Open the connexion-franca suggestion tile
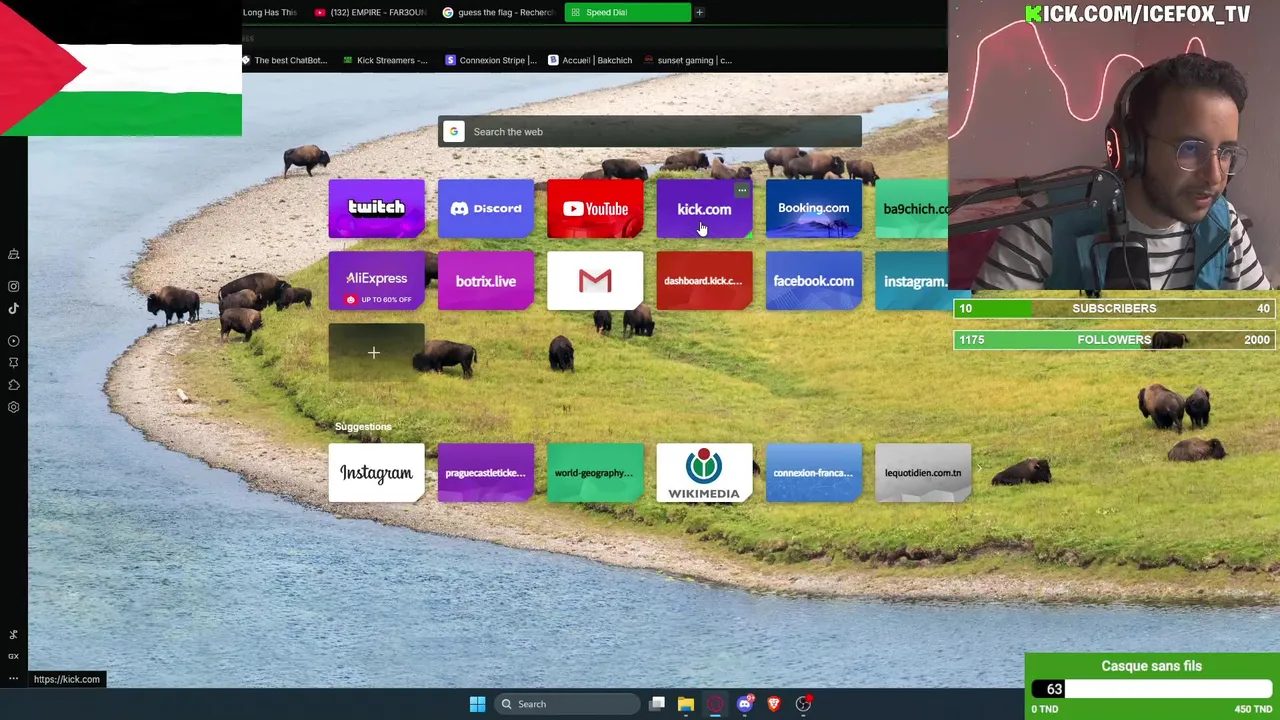Screen dimensions: 1280x720 813,473
